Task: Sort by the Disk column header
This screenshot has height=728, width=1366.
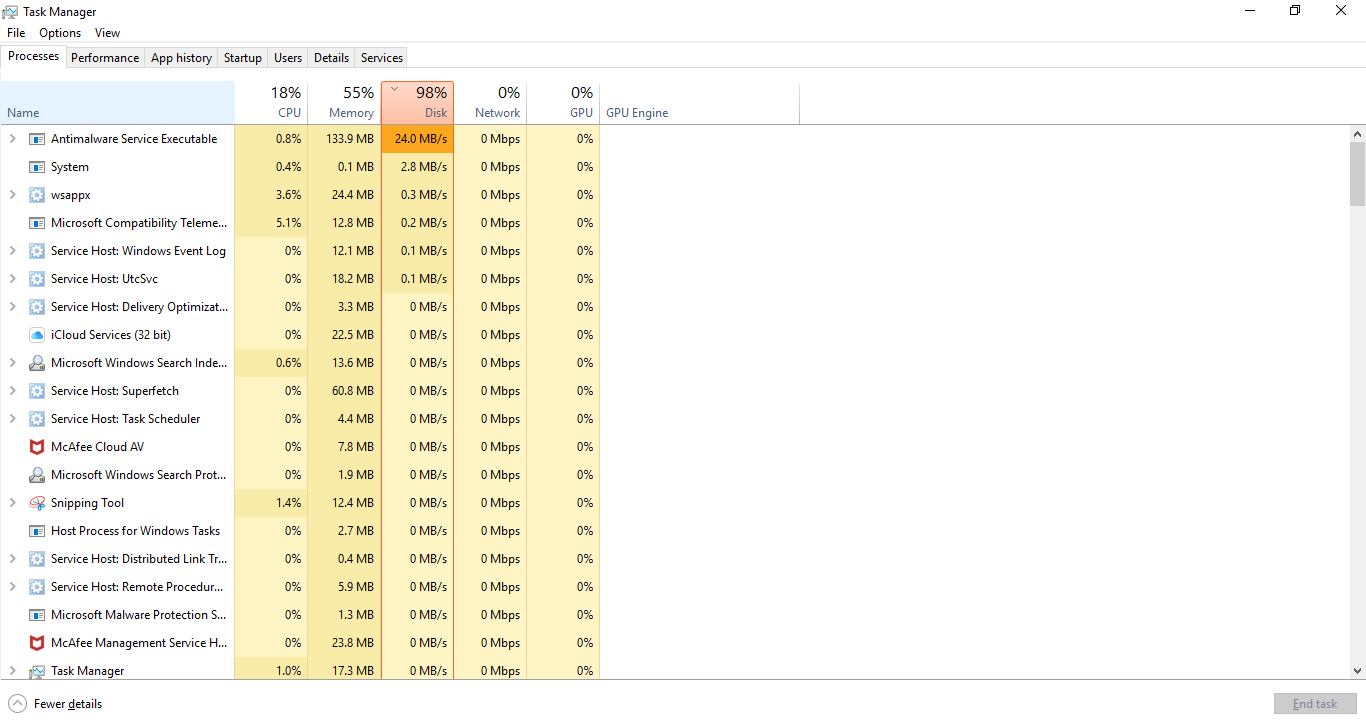Action: (417, 103)
